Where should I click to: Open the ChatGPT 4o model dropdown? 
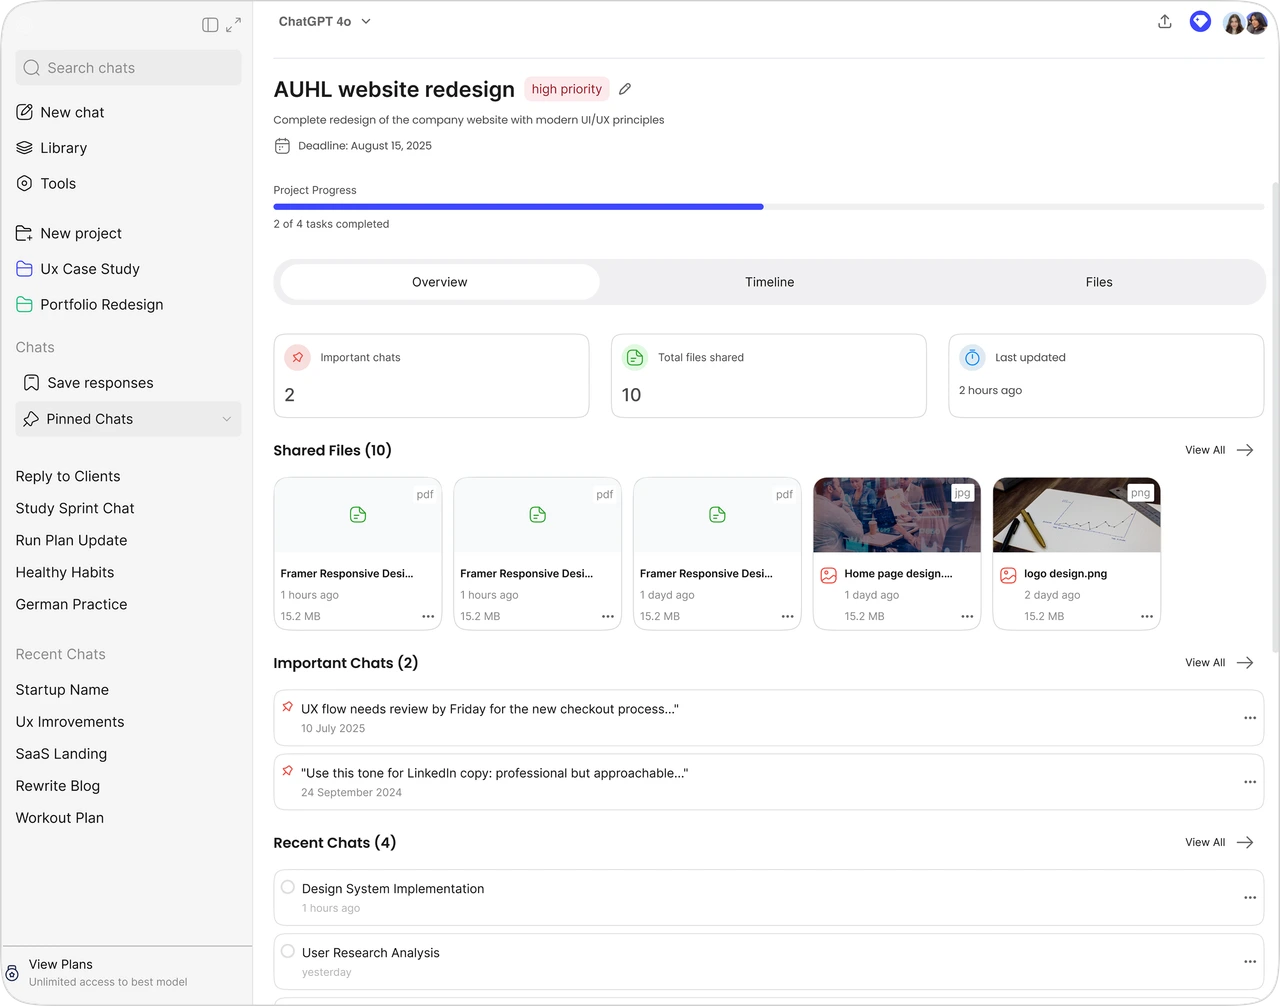(x=324, y=20)
